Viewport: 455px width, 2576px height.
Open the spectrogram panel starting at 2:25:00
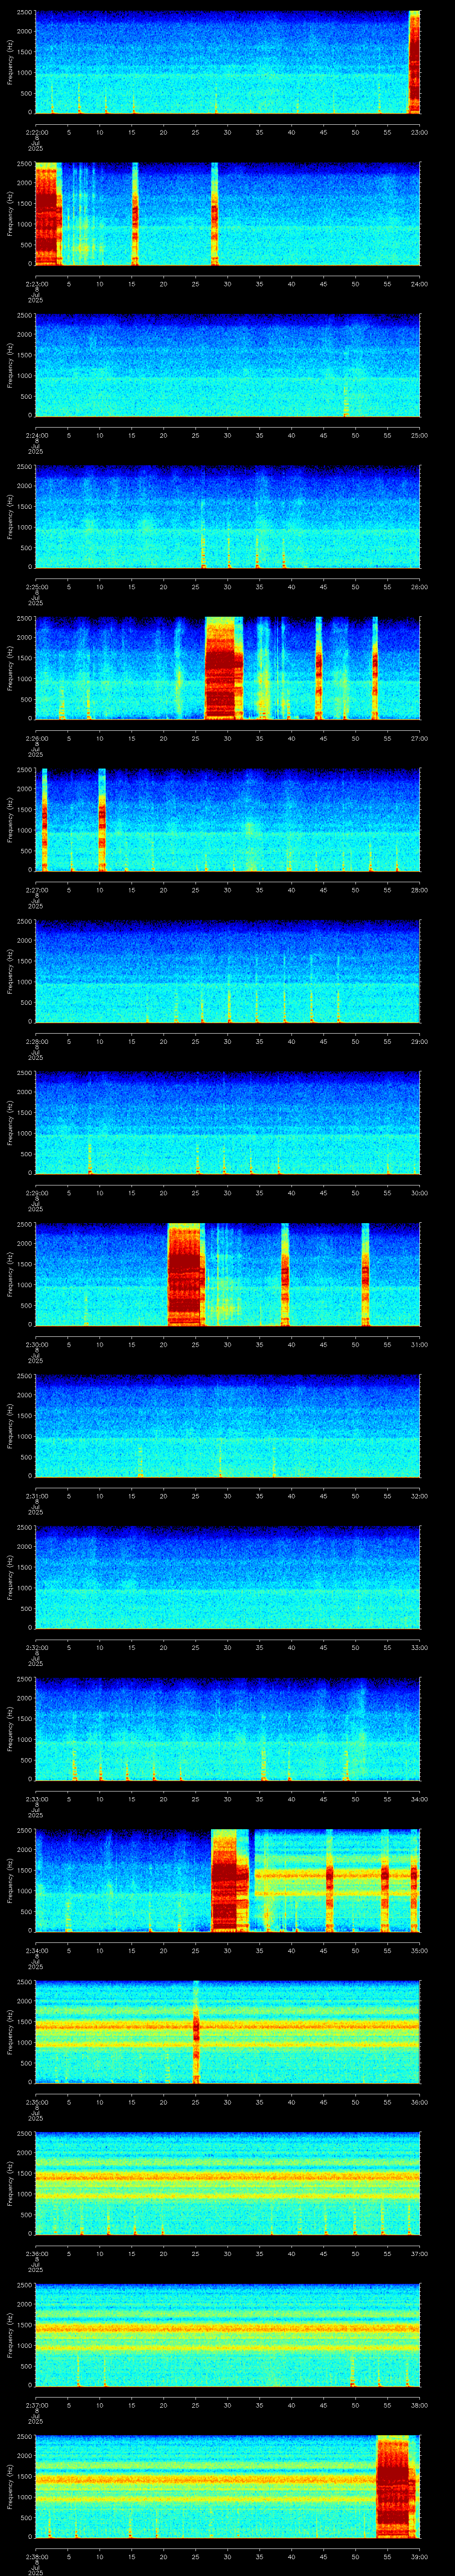click(x=227, y=517)
